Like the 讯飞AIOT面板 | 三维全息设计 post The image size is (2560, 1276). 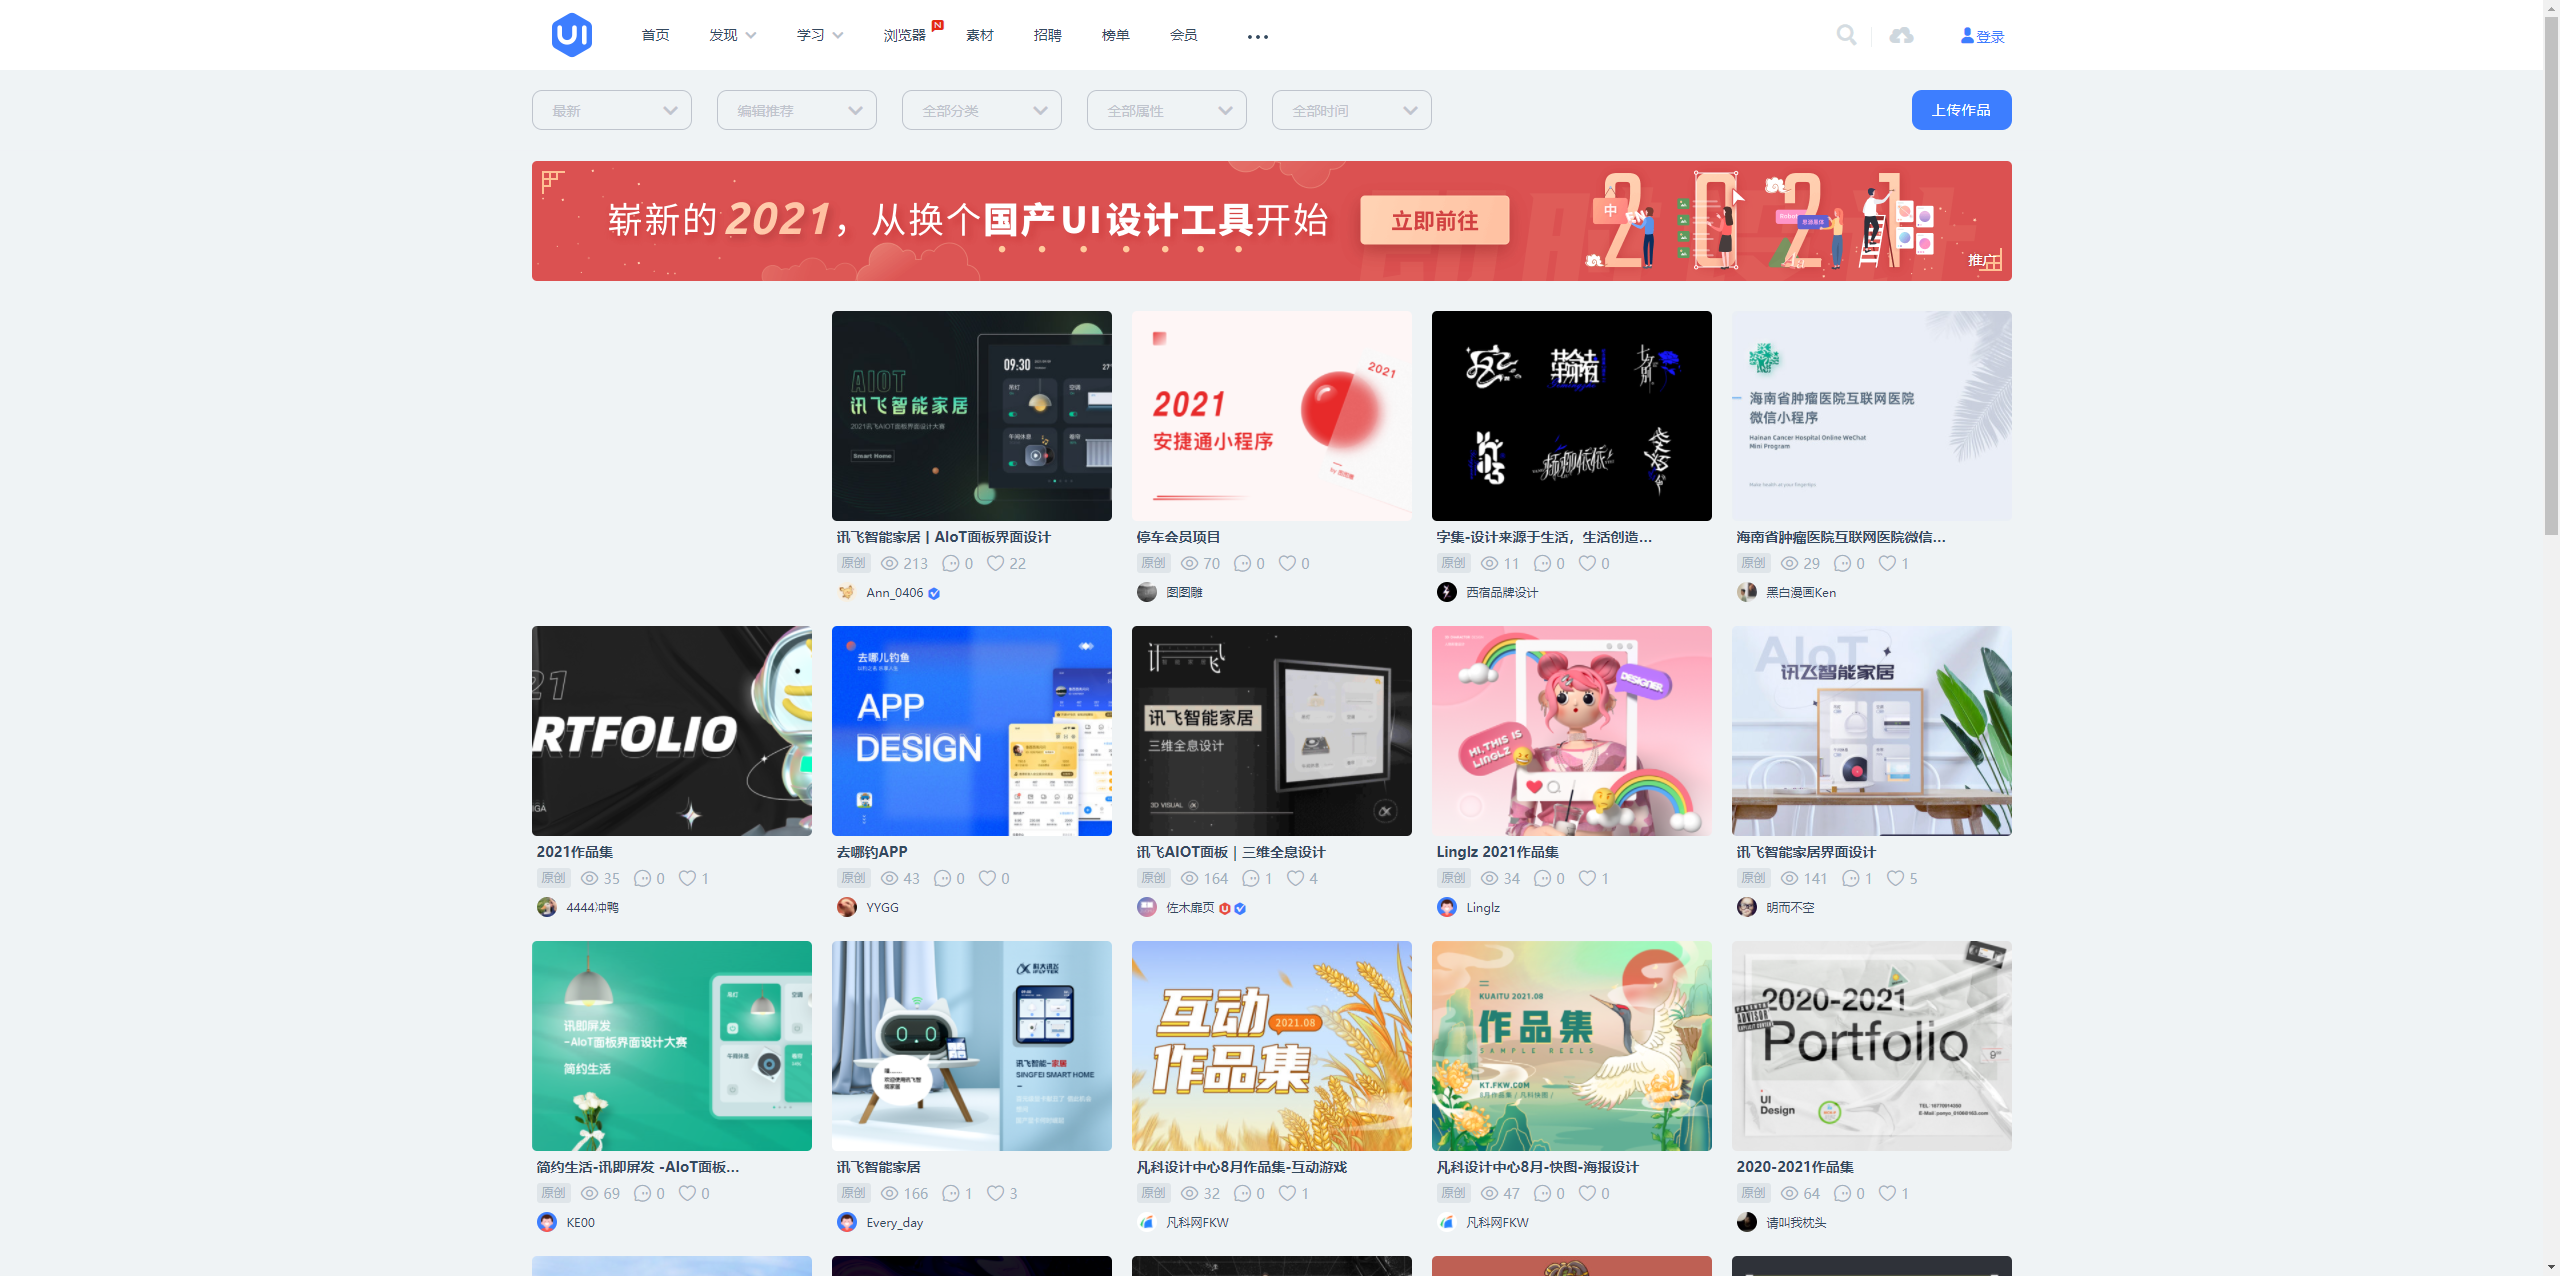1295,878
